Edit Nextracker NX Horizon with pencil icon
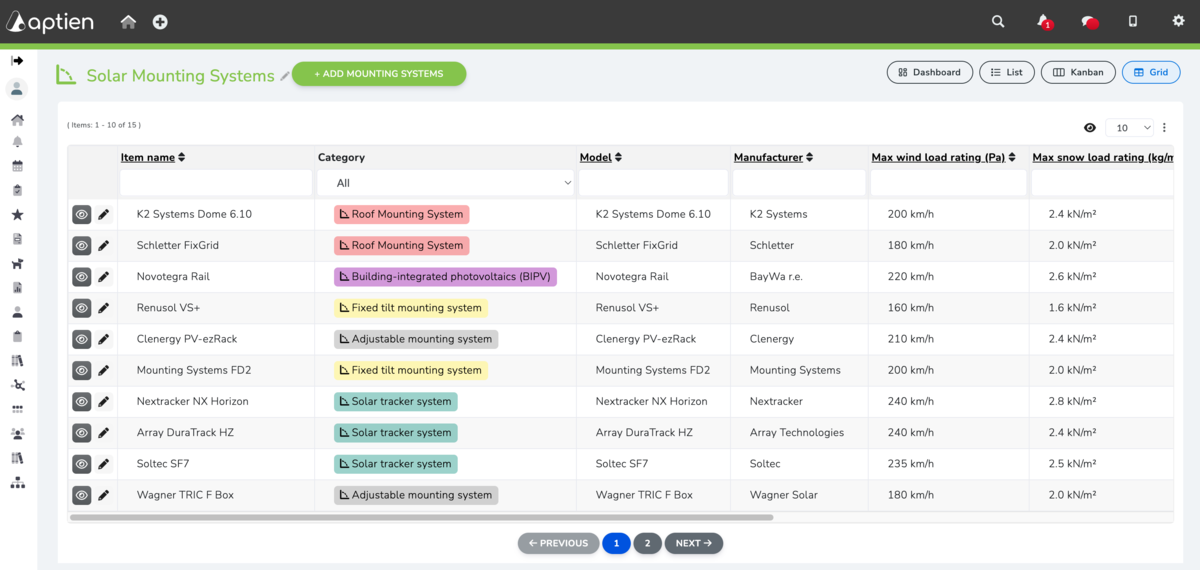 [x=104, y=402]
